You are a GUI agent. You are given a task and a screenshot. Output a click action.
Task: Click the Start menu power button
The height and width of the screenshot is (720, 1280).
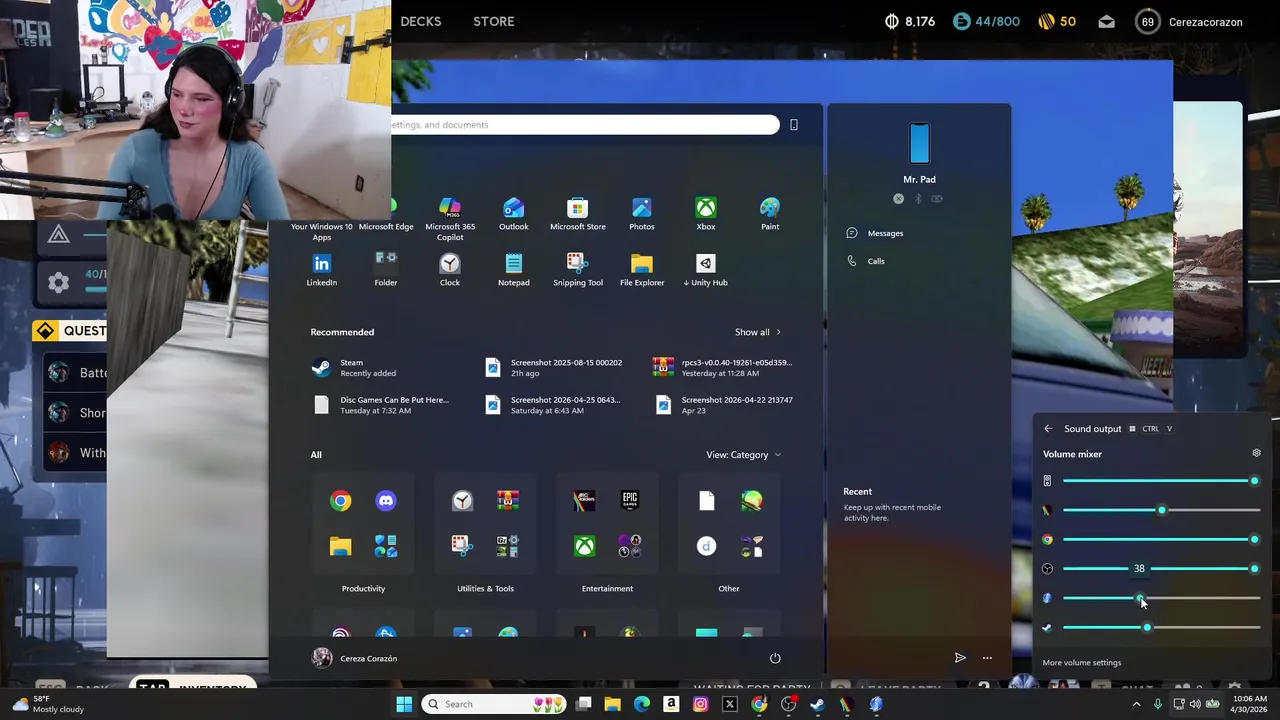tap(775, 658)
